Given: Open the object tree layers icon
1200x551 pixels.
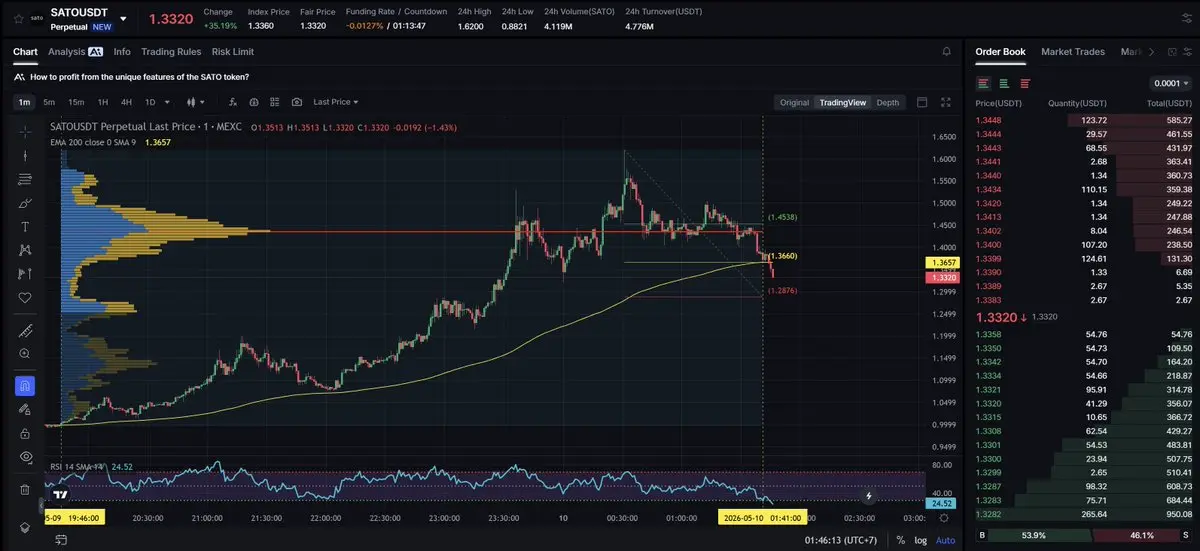Looking at the screenshot, I should (25, 527).
